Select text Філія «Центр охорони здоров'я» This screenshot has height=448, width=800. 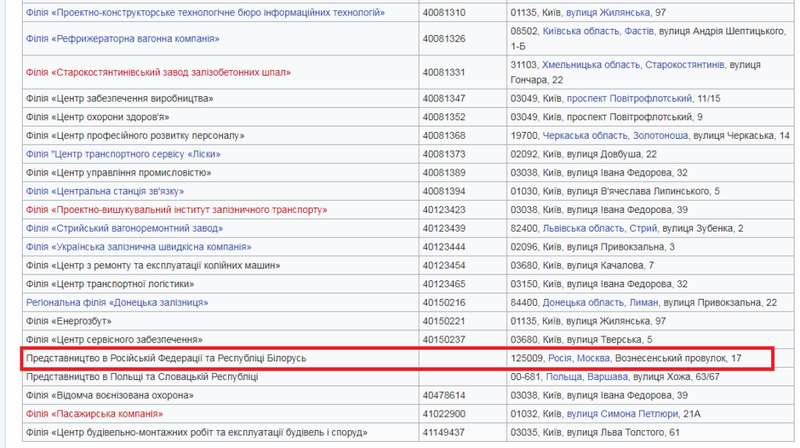[97, 116]
